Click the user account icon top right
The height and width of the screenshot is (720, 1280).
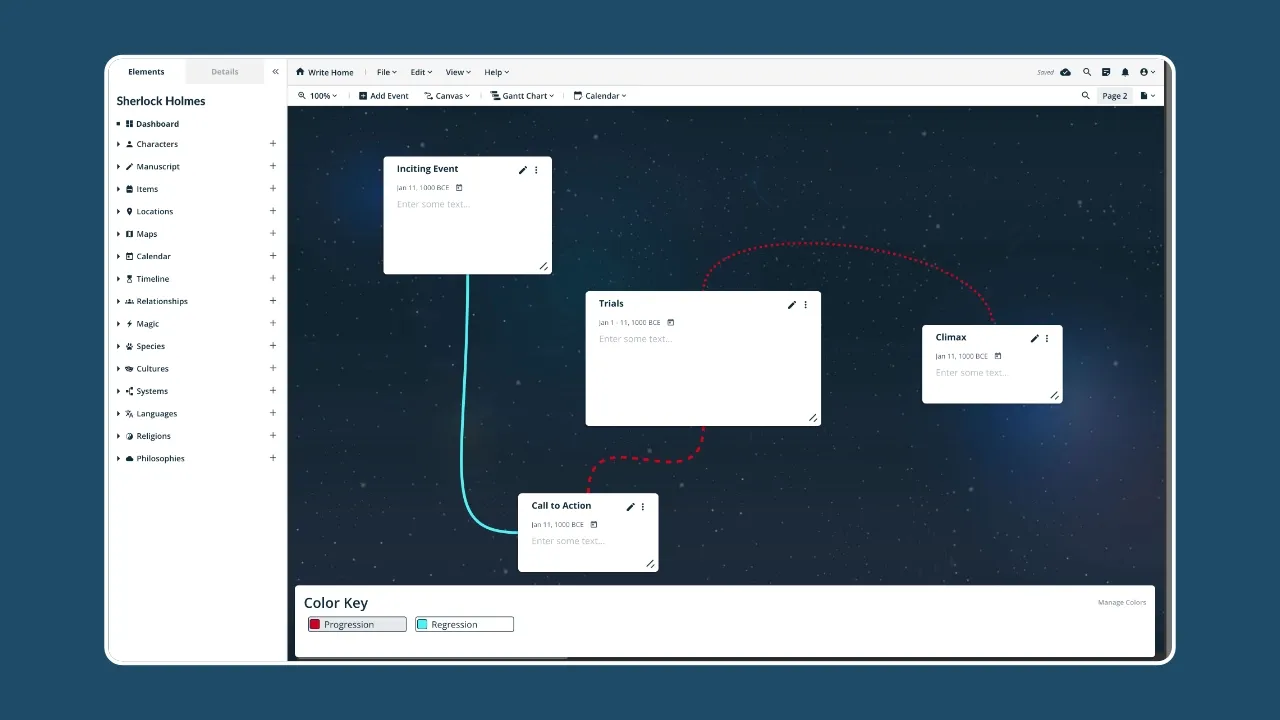[x=1146, y=71]
